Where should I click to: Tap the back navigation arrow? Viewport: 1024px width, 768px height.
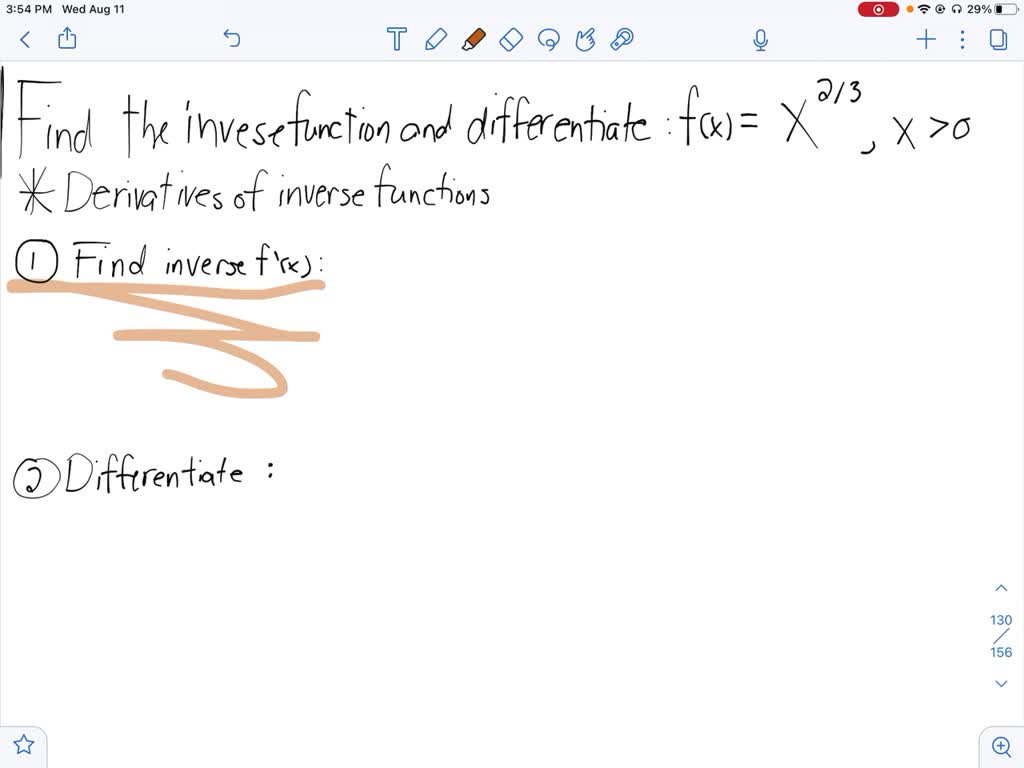coord(24,39)
